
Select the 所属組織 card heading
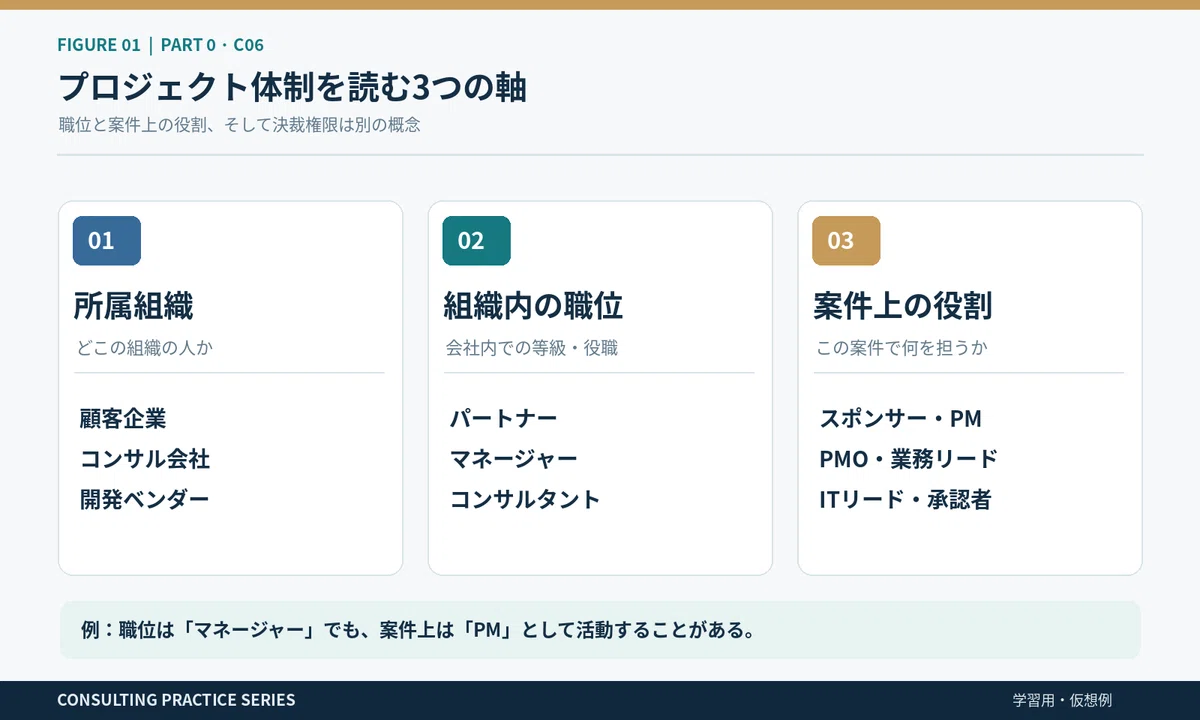coord(133,306)
